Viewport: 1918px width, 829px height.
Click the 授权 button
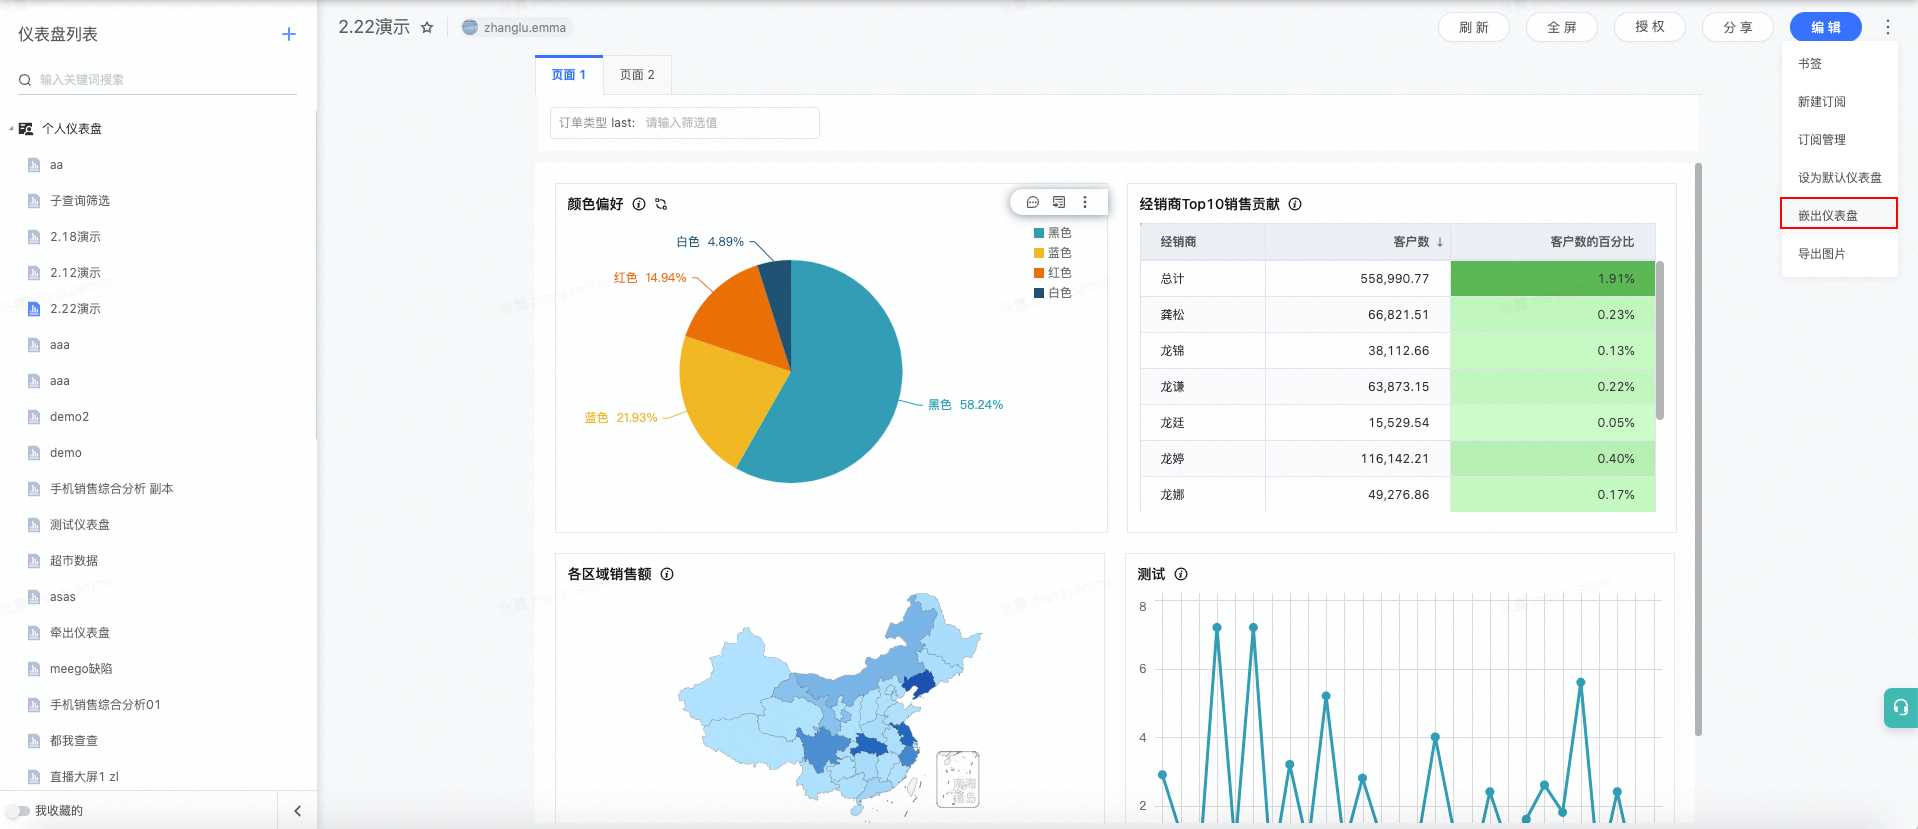click(1650, 27)
